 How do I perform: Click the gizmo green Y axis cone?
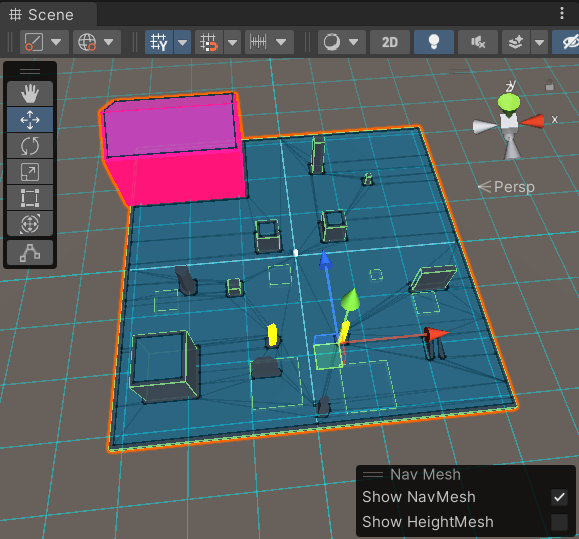508,103
